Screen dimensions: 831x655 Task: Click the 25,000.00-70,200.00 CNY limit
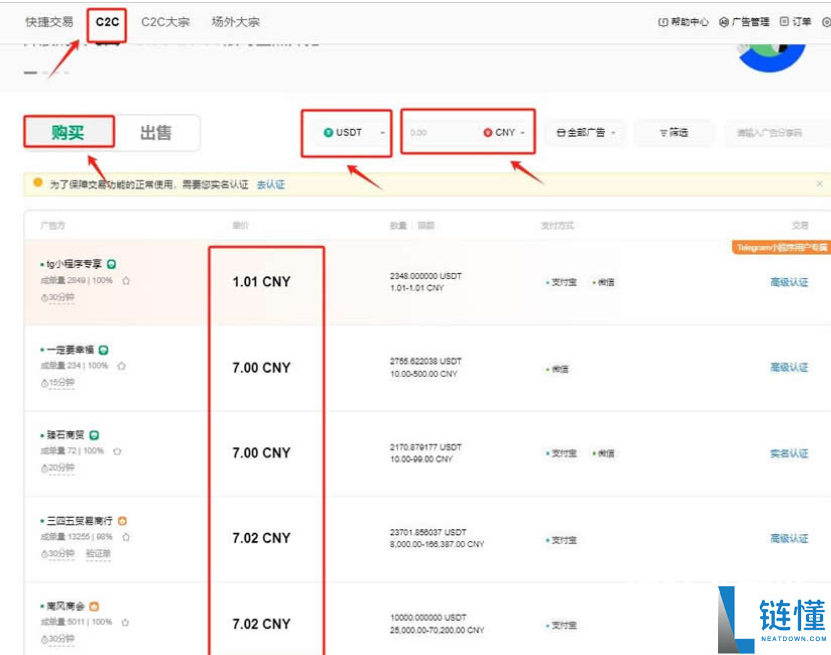click(x=437, y=630)
